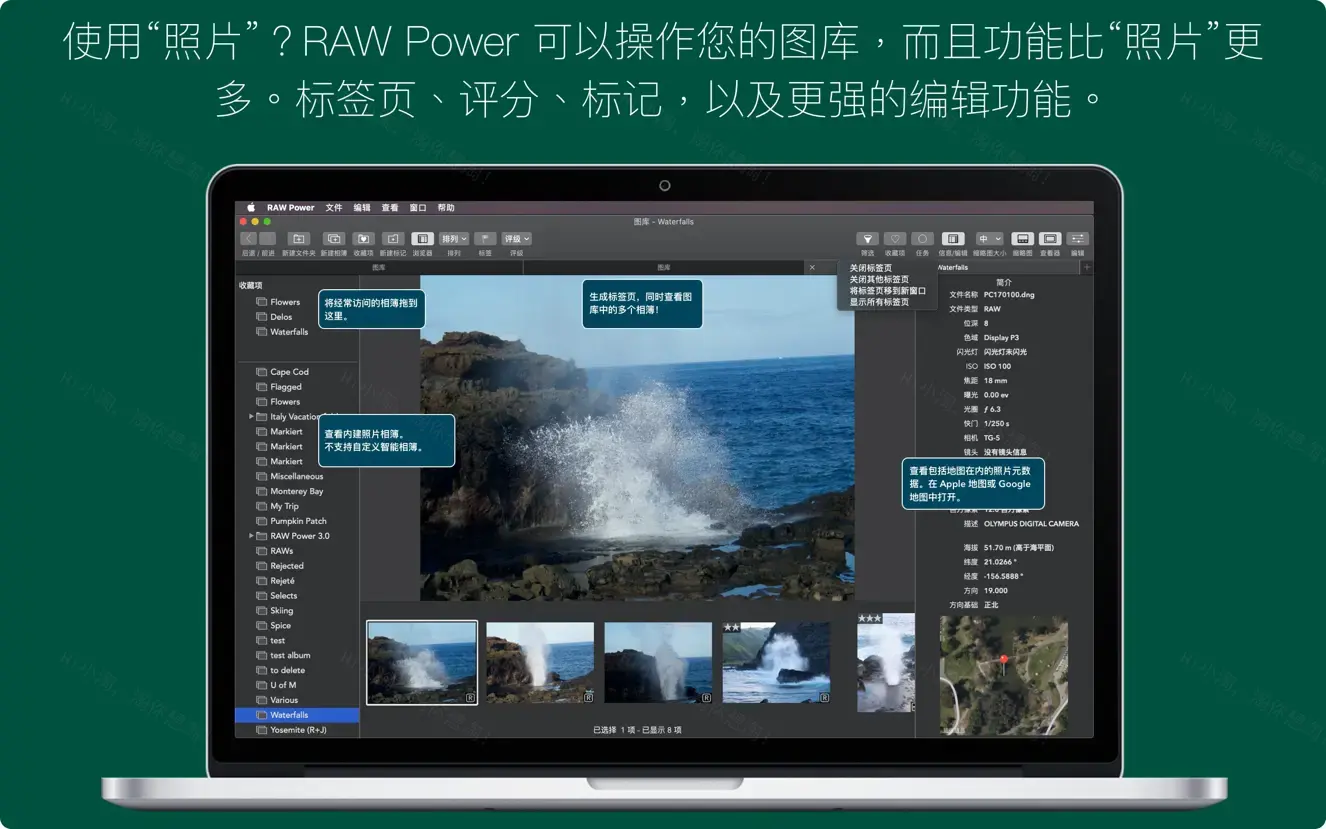Screen dimensions: 1326x829
Task: Switch to 查看器 viewer mode icon
Action: 1050,238
